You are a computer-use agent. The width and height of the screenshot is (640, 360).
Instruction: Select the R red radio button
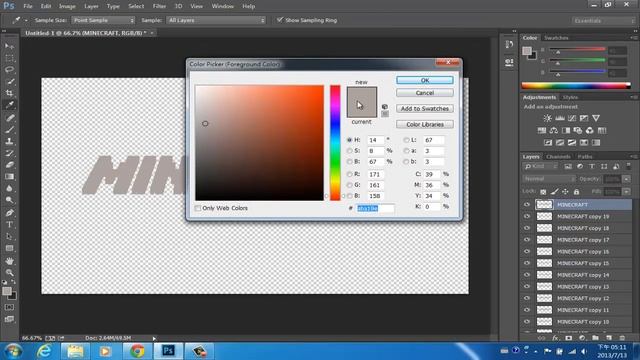(349, 174)
